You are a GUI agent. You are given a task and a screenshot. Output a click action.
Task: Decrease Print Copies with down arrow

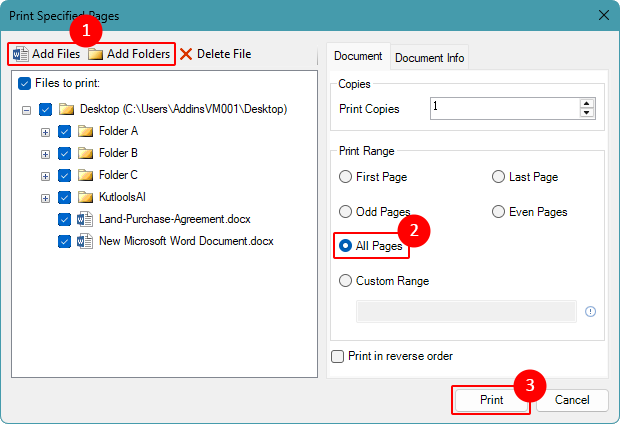(x=587, y=113)
